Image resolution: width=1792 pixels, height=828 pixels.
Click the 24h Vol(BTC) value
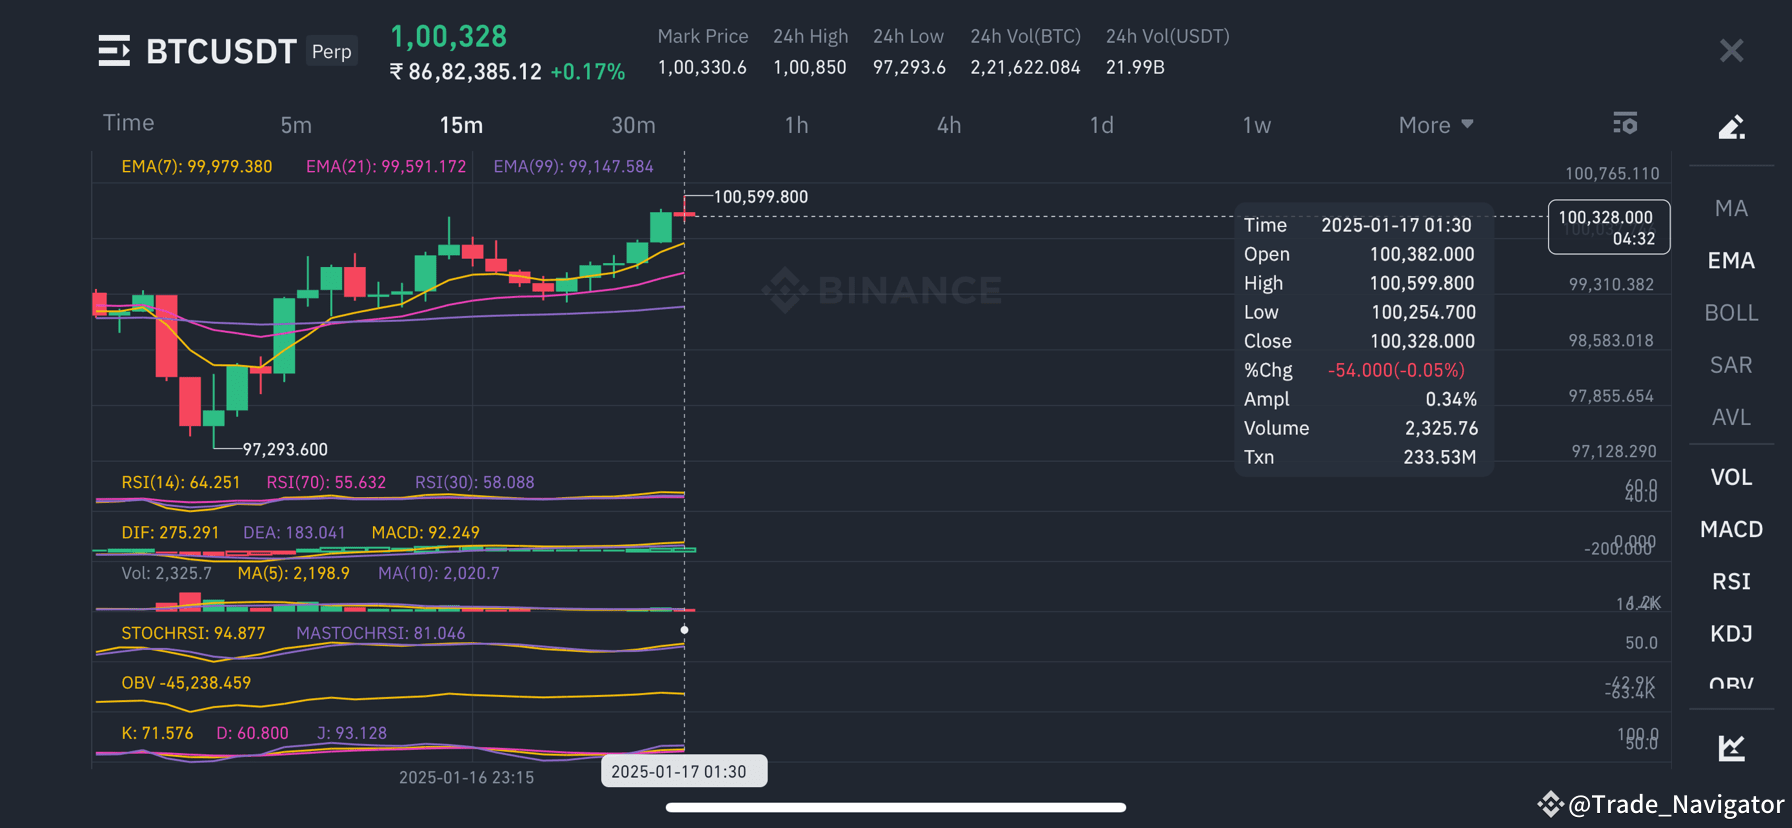click(x=1025, y=67)
